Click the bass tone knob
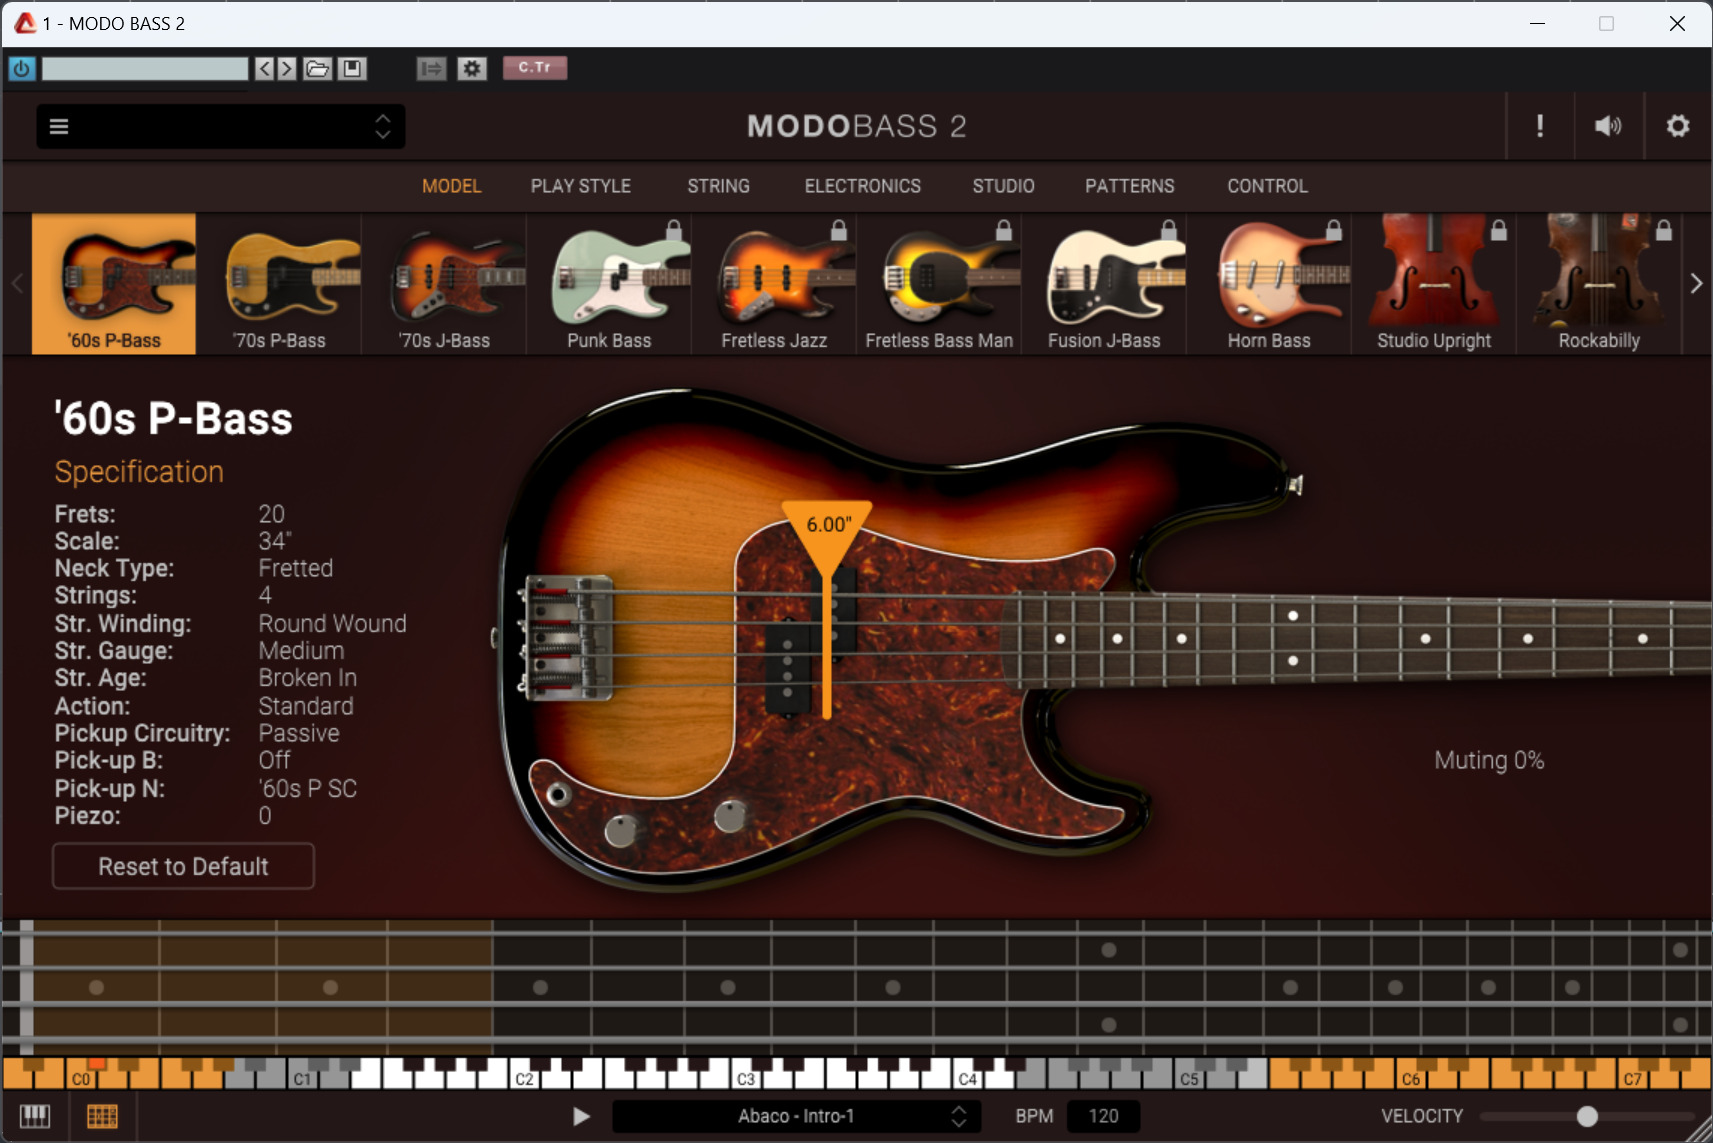 tap(621, 831)
